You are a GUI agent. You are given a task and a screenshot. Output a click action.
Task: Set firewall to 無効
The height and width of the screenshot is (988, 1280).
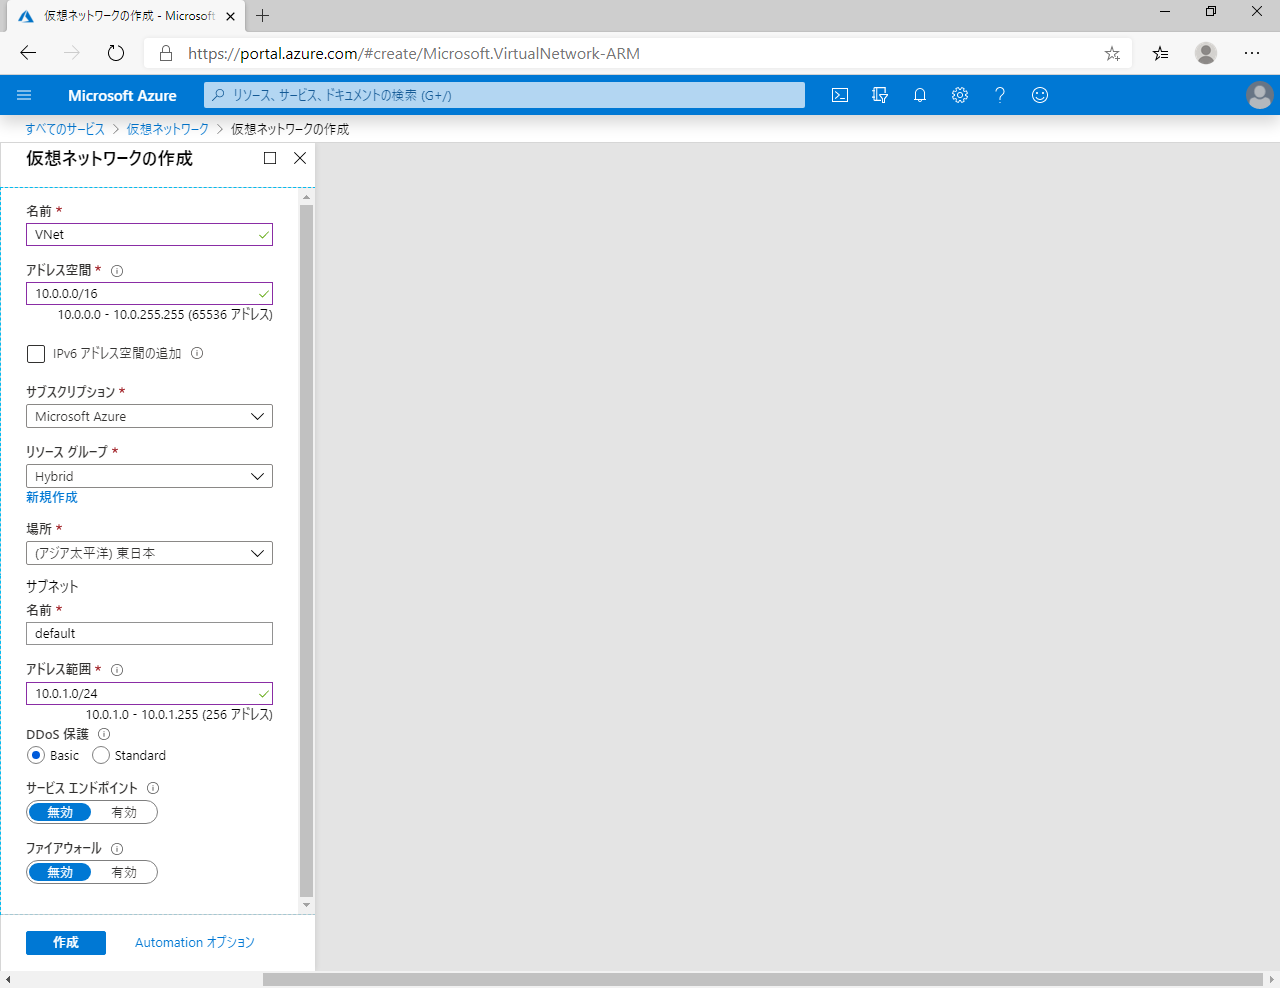(60, 872)
